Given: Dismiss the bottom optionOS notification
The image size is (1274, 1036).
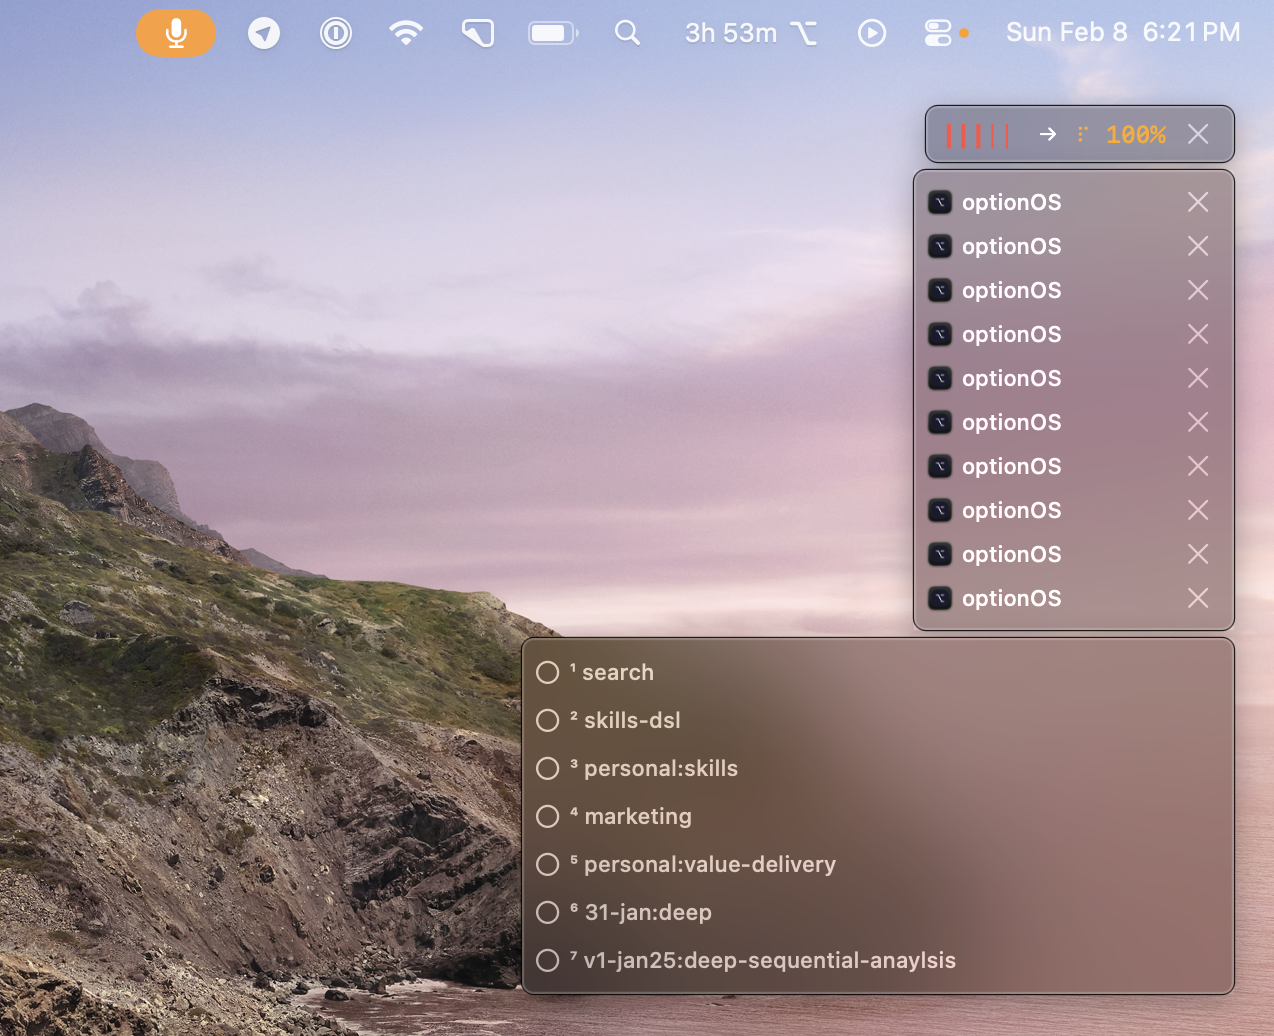Looking at the screenshot, I should [1197, 598].
